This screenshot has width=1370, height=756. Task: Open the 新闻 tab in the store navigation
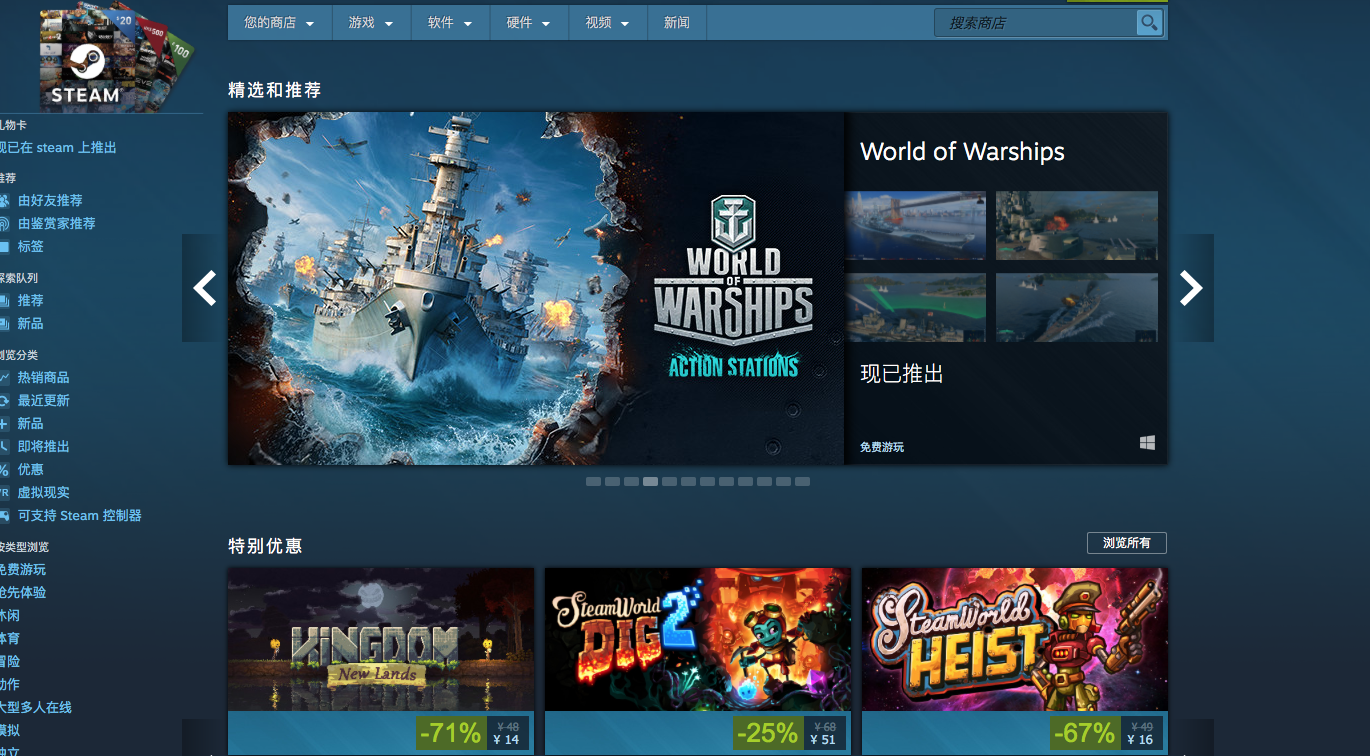[677, 23]
